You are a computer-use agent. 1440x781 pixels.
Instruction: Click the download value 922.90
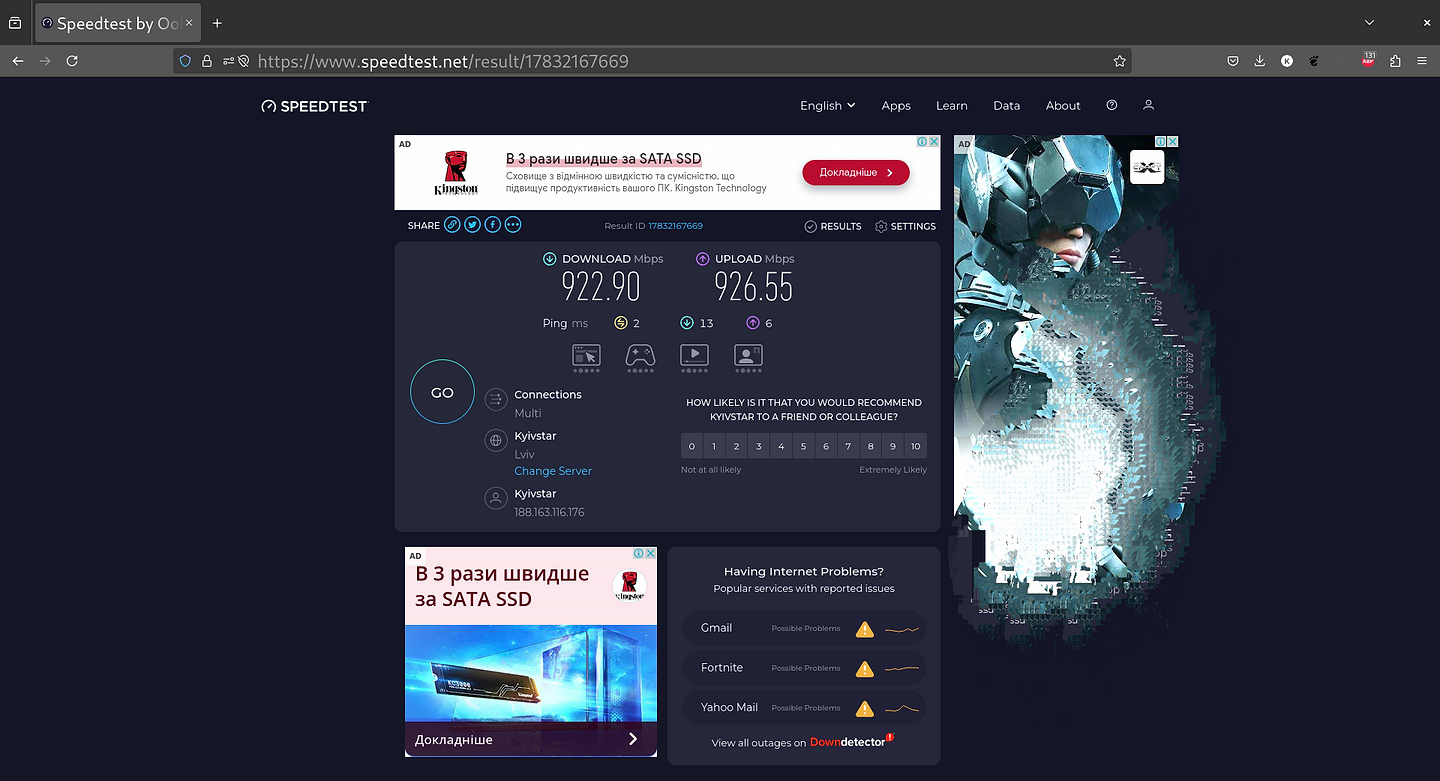click(601, 288)
